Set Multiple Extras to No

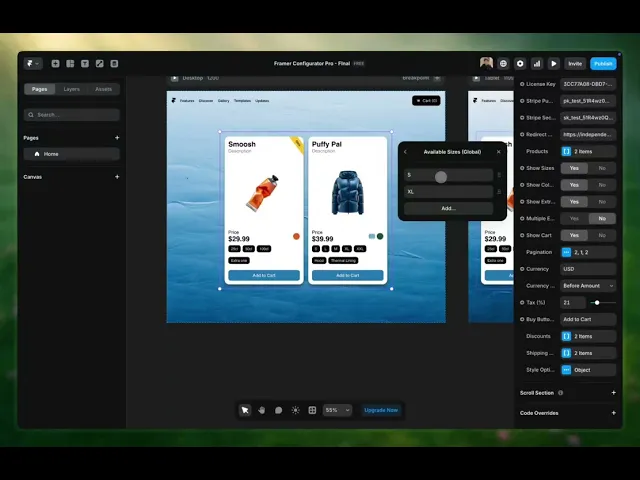pyautogui.click(x=602, y=218)
